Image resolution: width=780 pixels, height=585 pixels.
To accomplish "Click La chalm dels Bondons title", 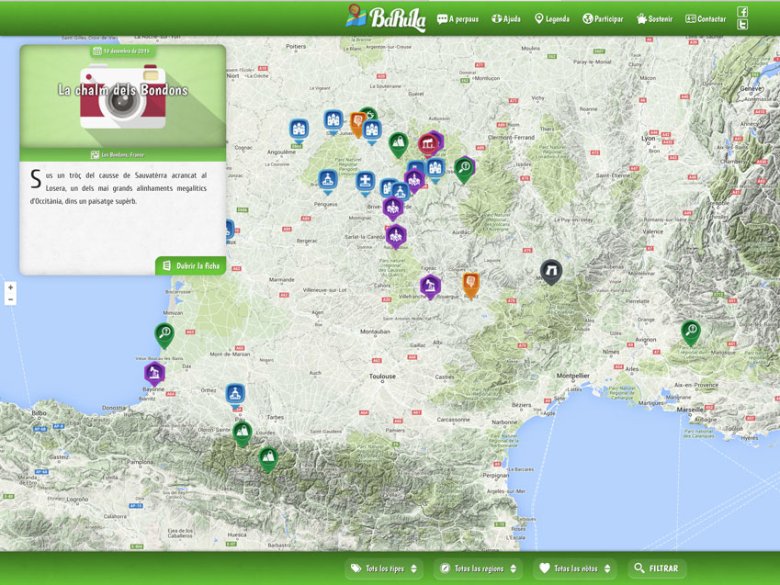I will pos(123,90).
